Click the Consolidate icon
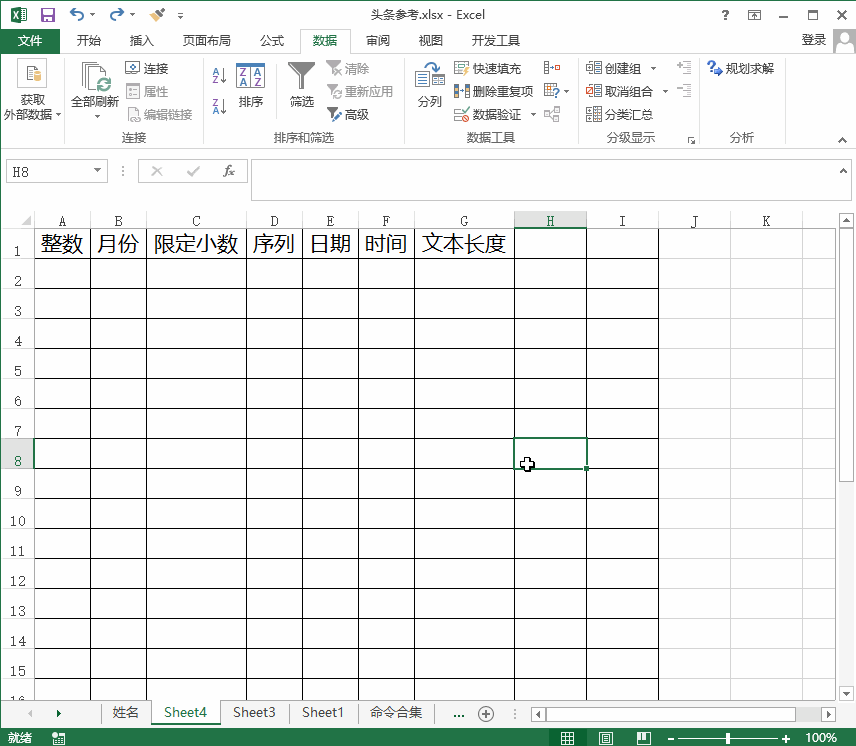The image size is (856, 746). (552, 68)
